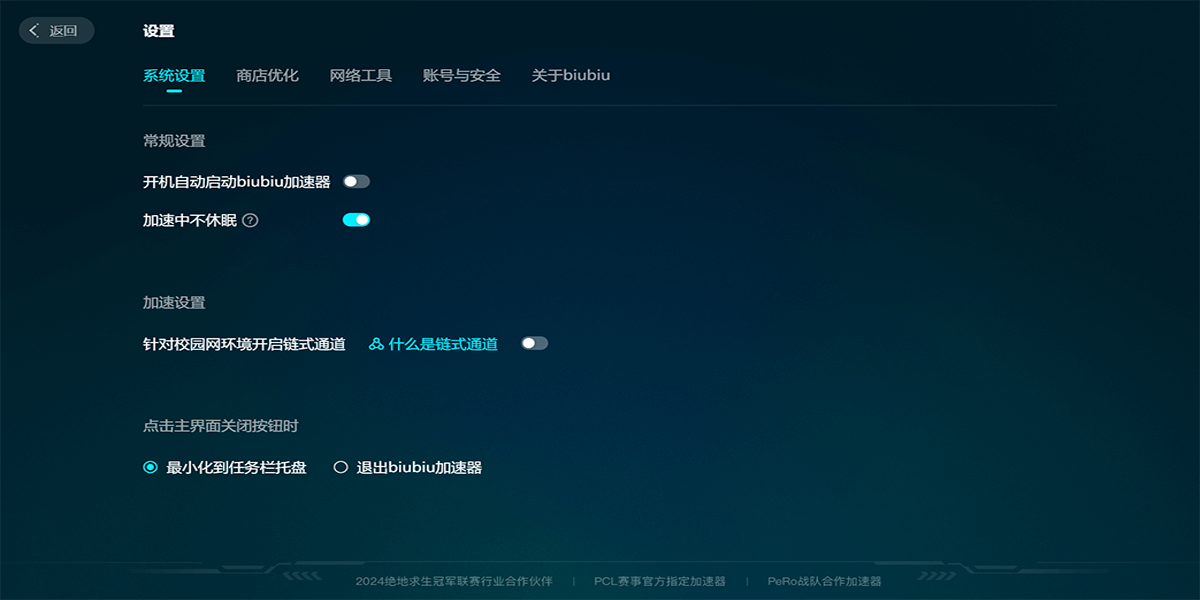
Task: Switch to the 商店优化 tab
Action: [x=266, y=74]
